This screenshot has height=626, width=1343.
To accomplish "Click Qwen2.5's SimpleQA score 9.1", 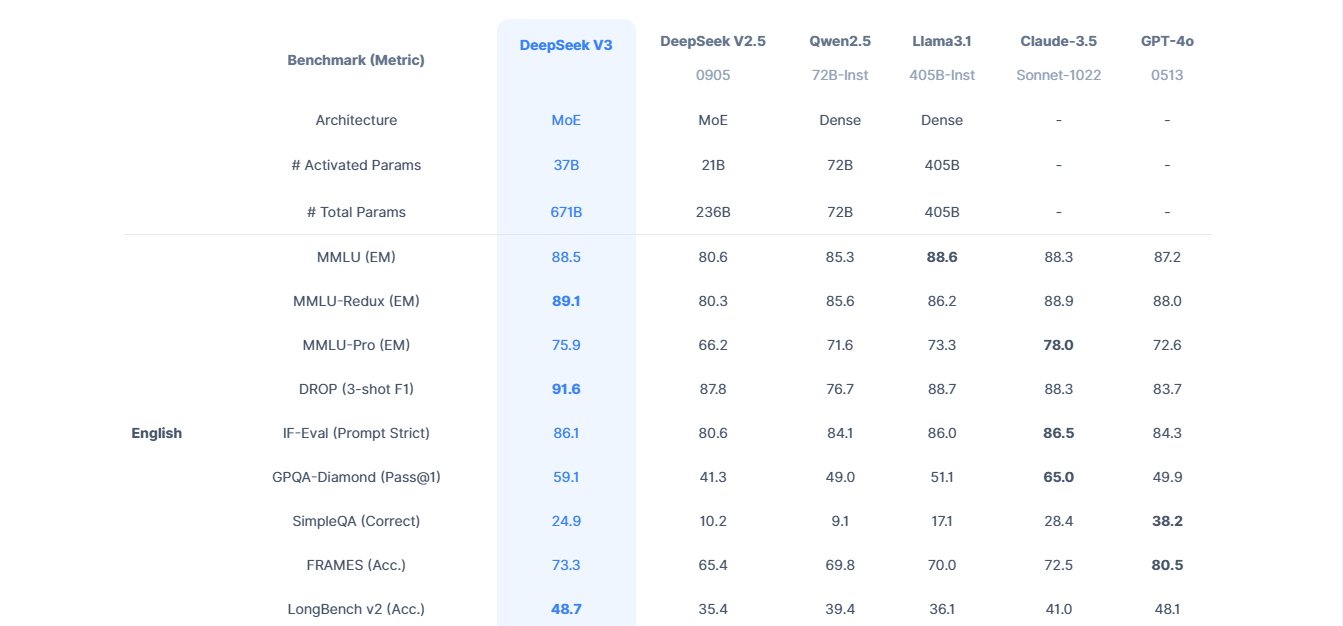I will click(840, 521).
